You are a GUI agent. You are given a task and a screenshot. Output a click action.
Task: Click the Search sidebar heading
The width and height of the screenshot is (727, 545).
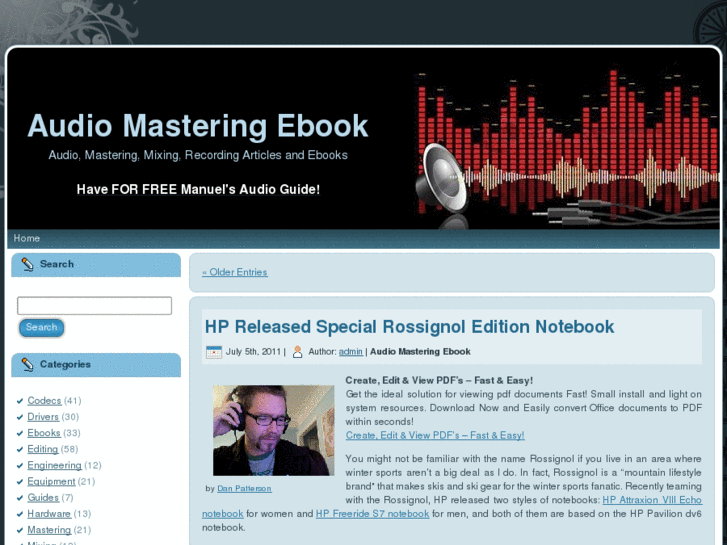pyautogui.click(x=57, y=264)
